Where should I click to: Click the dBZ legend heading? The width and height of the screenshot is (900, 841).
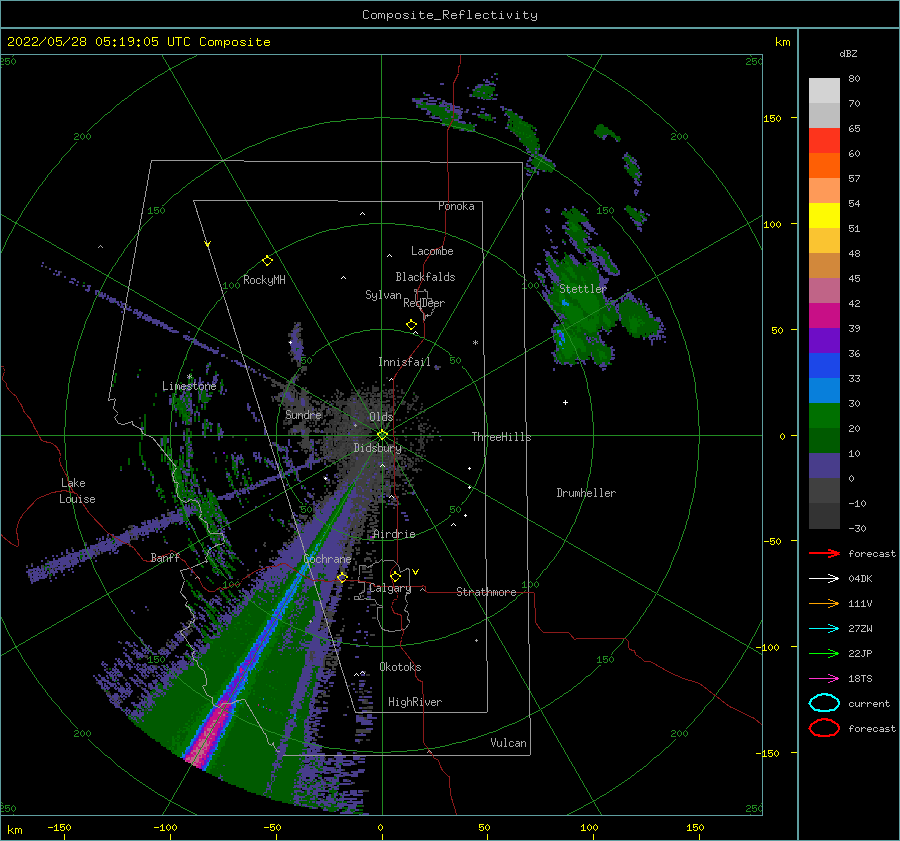pos(848,53)
